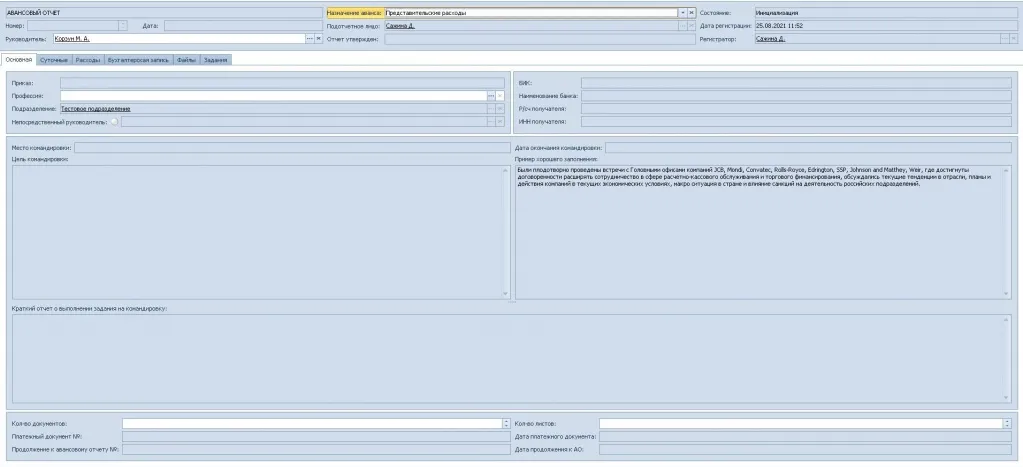Open the Руководитель lookup ellipsis button
The image size is (1023, 467).
pos(309,39)
